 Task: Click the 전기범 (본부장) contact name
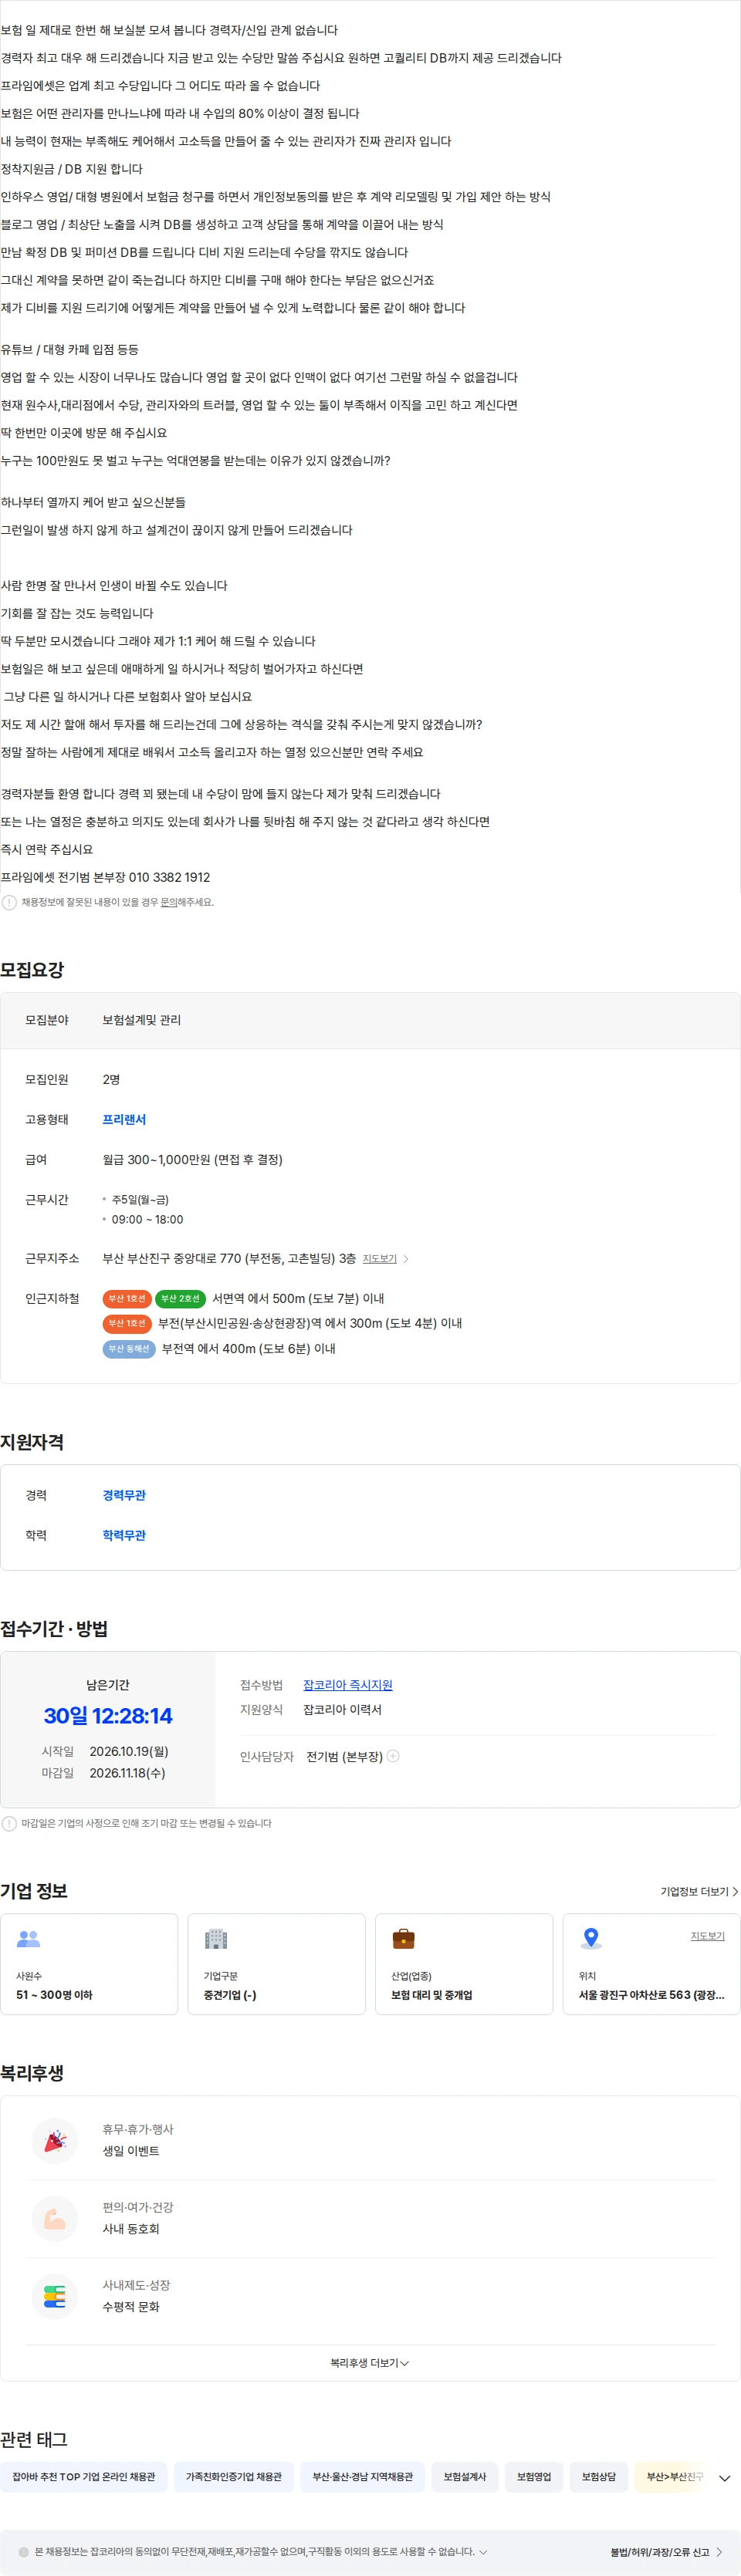tap(345, 1757)
